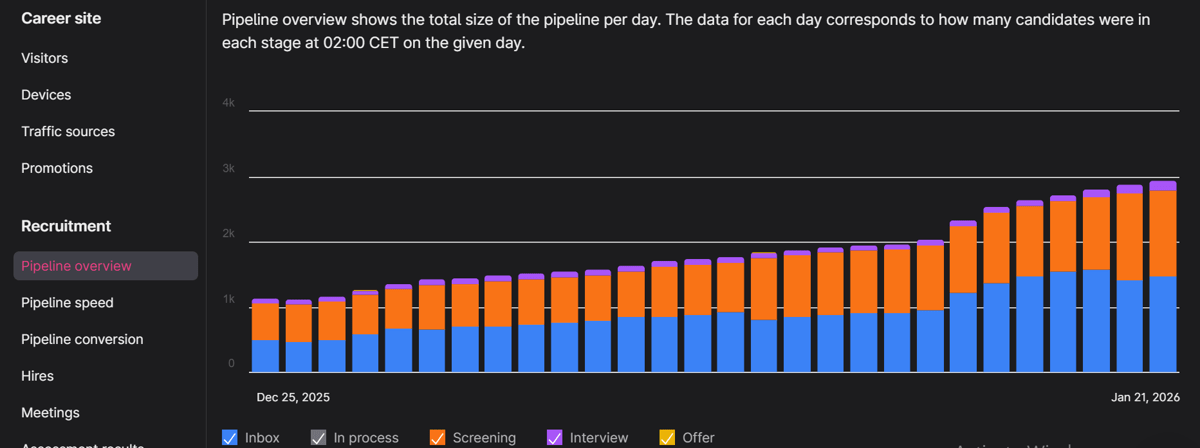Select Promotions in the sidebar

click(x=57, y=168)
